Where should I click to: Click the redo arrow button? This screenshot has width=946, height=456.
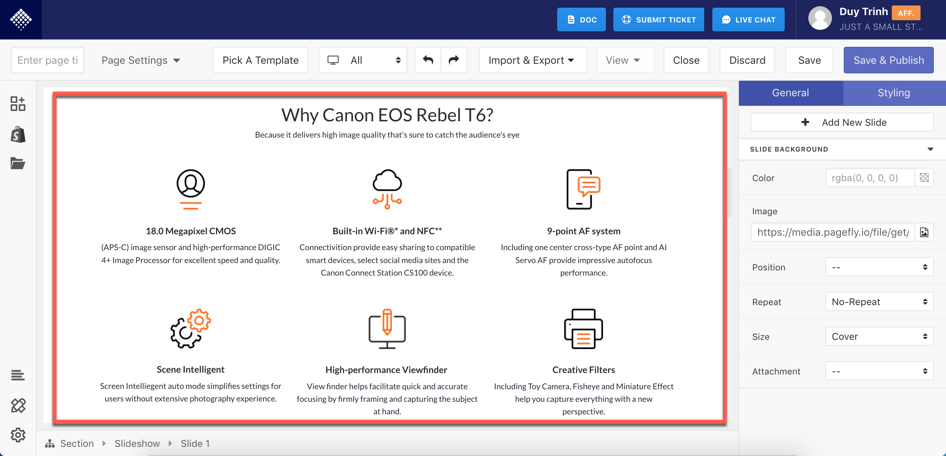tap(454, 60)
